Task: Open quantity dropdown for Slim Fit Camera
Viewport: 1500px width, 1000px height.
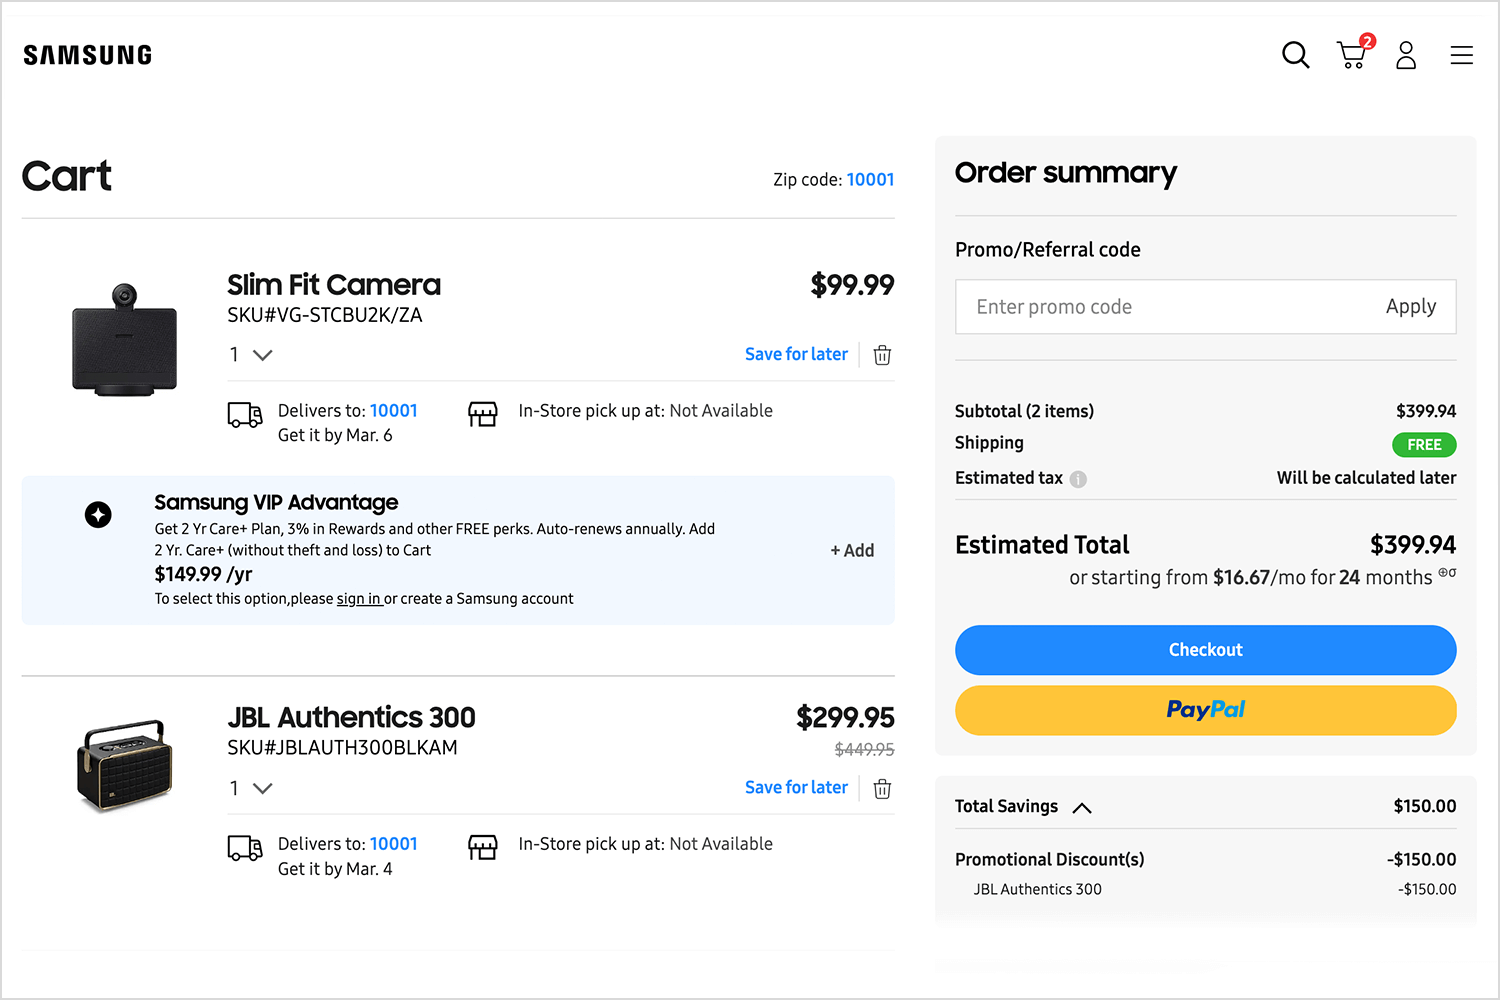Action: tap(251, 355)
